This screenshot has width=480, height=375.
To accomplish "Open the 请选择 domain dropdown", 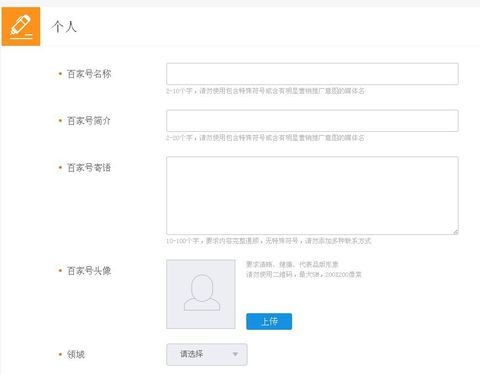I will 207,354.
